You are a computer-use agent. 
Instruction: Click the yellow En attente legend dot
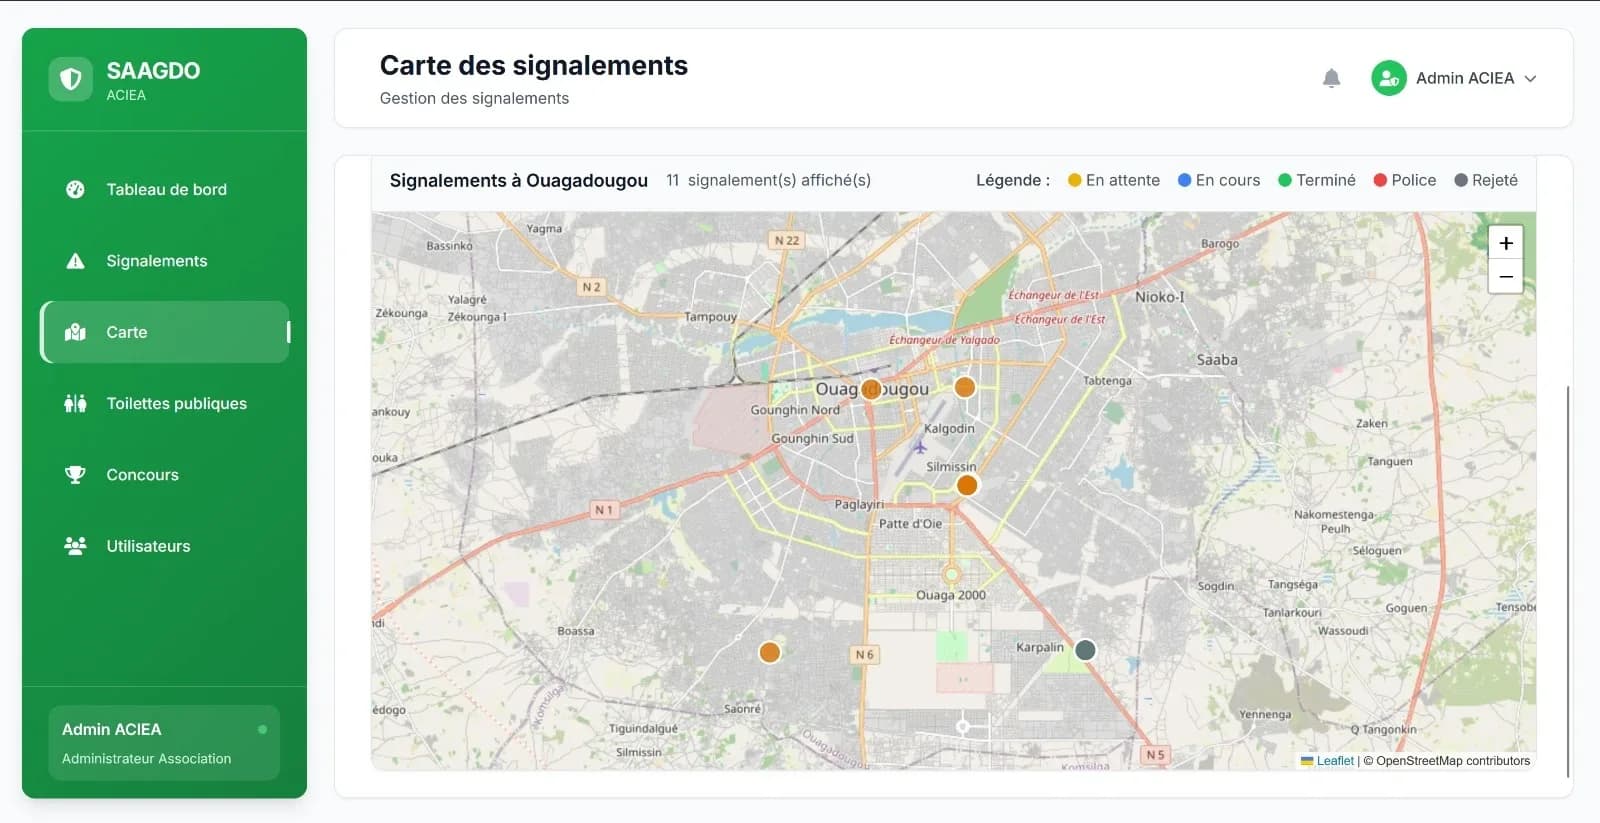pyautogui.click(x=1075, y=180)
